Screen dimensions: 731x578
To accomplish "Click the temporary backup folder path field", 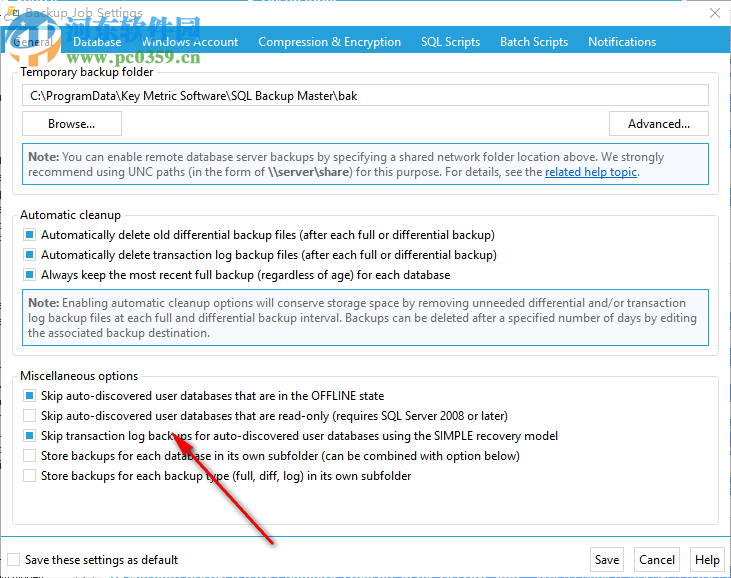I will tap(365, 96).
